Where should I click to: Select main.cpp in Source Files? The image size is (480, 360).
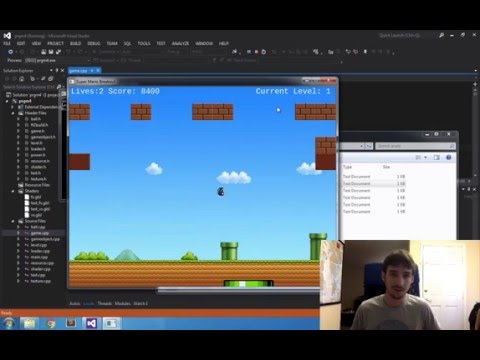[39, 257]
